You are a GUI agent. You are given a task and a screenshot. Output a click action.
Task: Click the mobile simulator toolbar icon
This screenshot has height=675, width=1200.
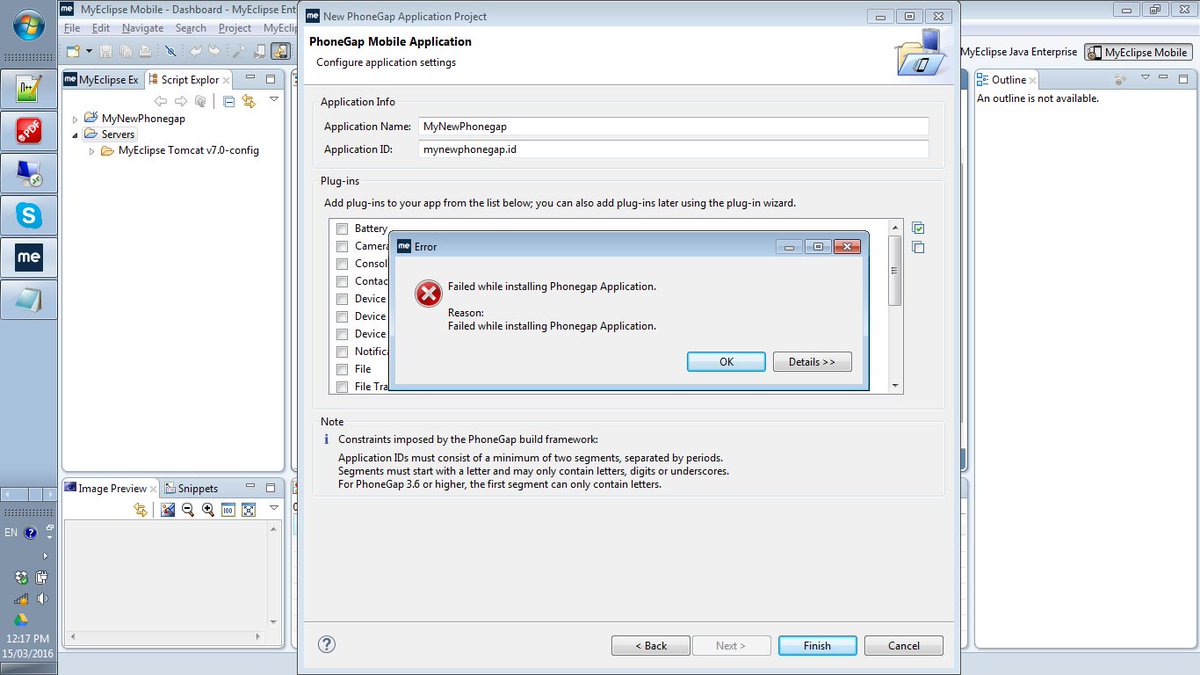[x=259, y=51]
